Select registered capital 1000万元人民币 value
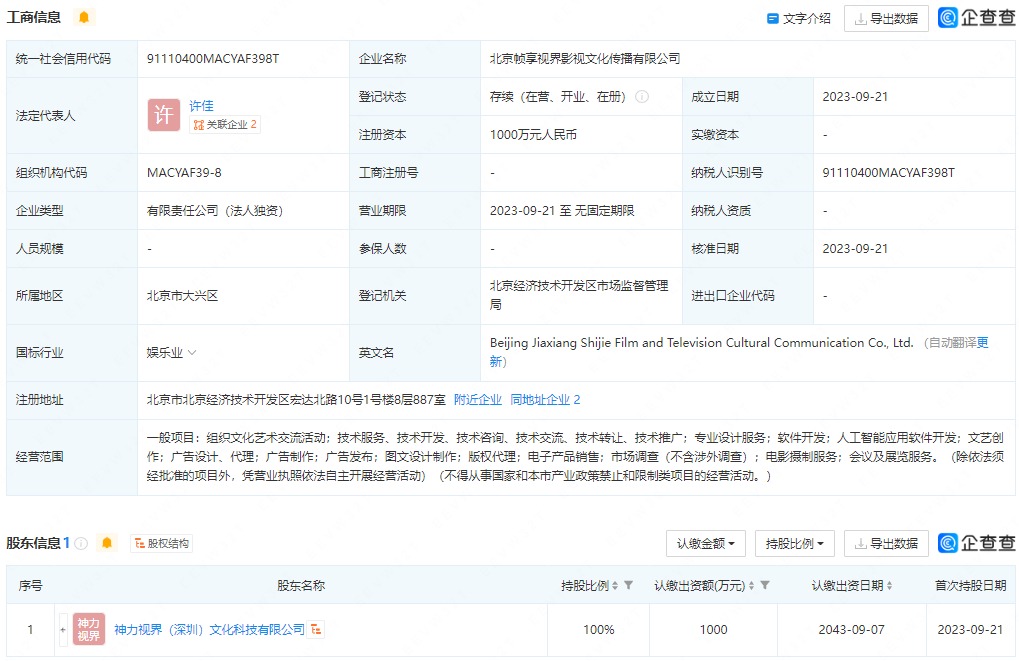Screen dimensions: 1019x661 [533, 135]
